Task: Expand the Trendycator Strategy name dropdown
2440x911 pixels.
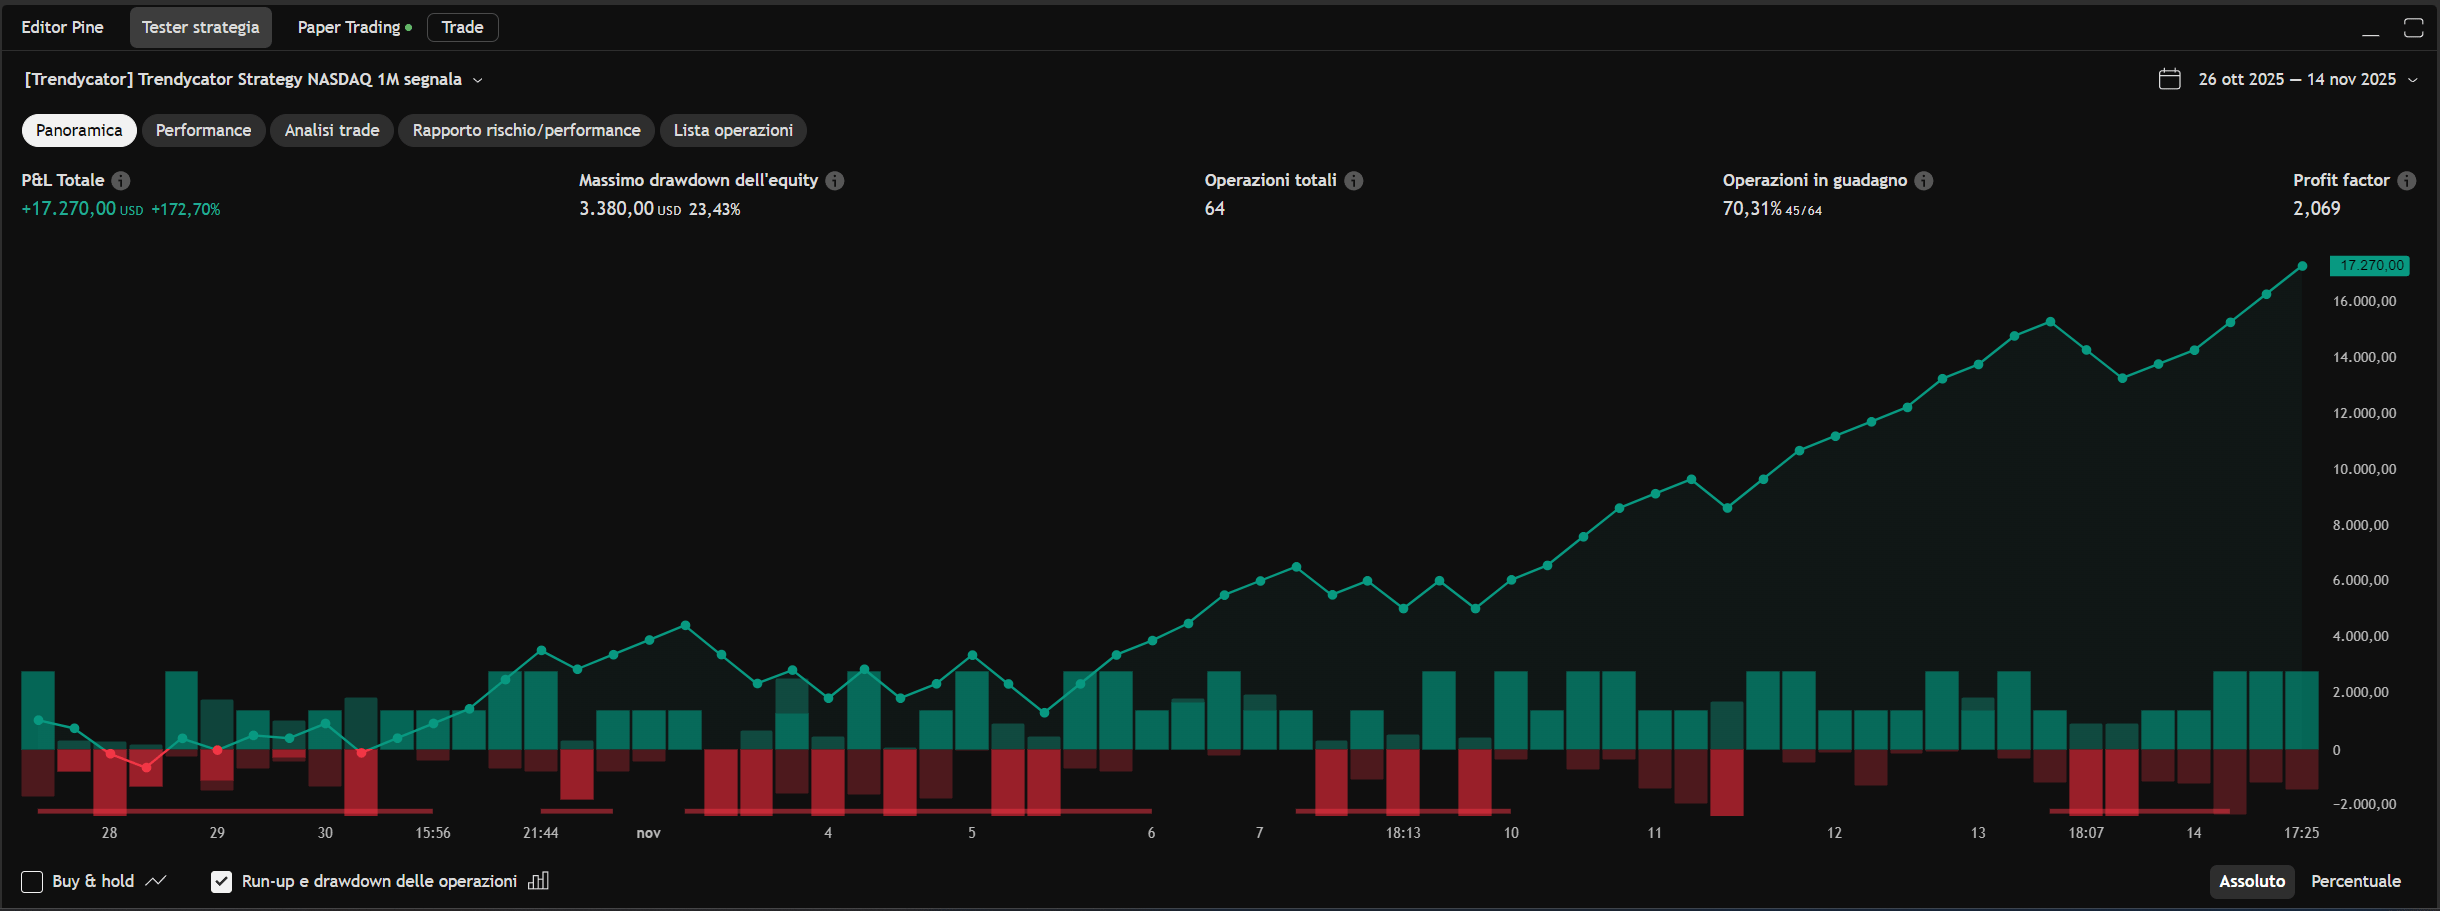Action: [x=478, y=80]
